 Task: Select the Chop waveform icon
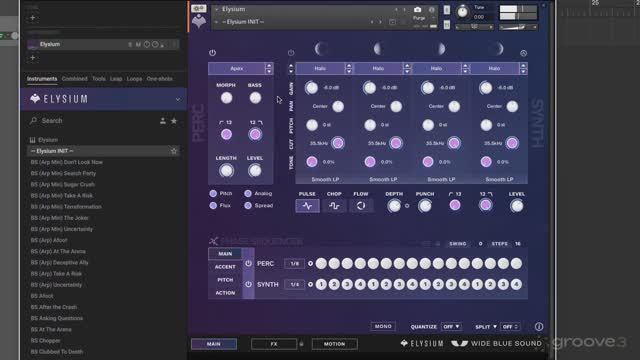coord(334,206)
